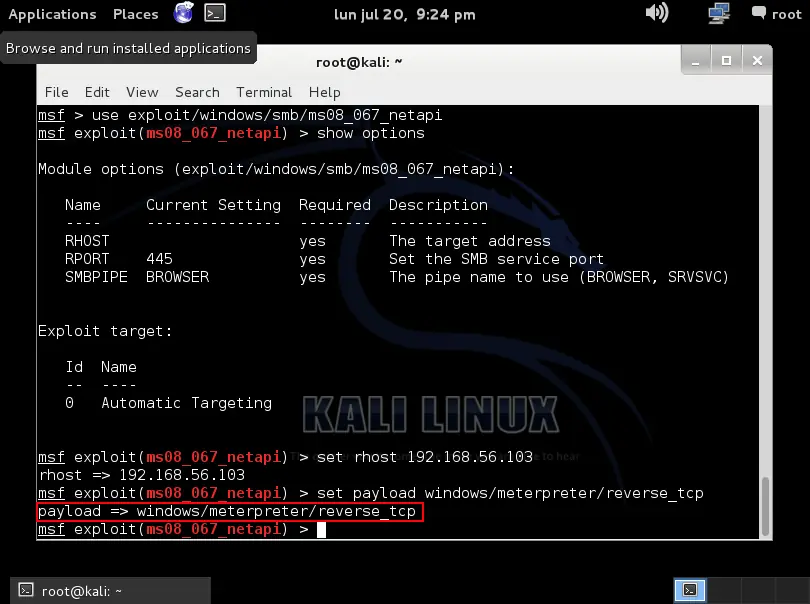Image resolution: width=810 pixels, height=604 pixels.
Task: Open the Search menu in terminal
Action: pos(197,92)
